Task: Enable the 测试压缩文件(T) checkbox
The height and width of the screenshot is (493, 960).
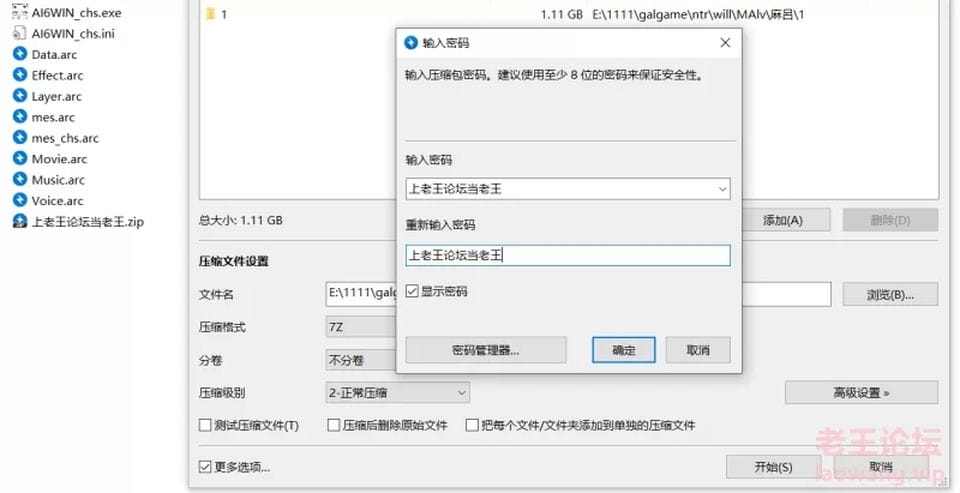Action: tap(205, 425)
